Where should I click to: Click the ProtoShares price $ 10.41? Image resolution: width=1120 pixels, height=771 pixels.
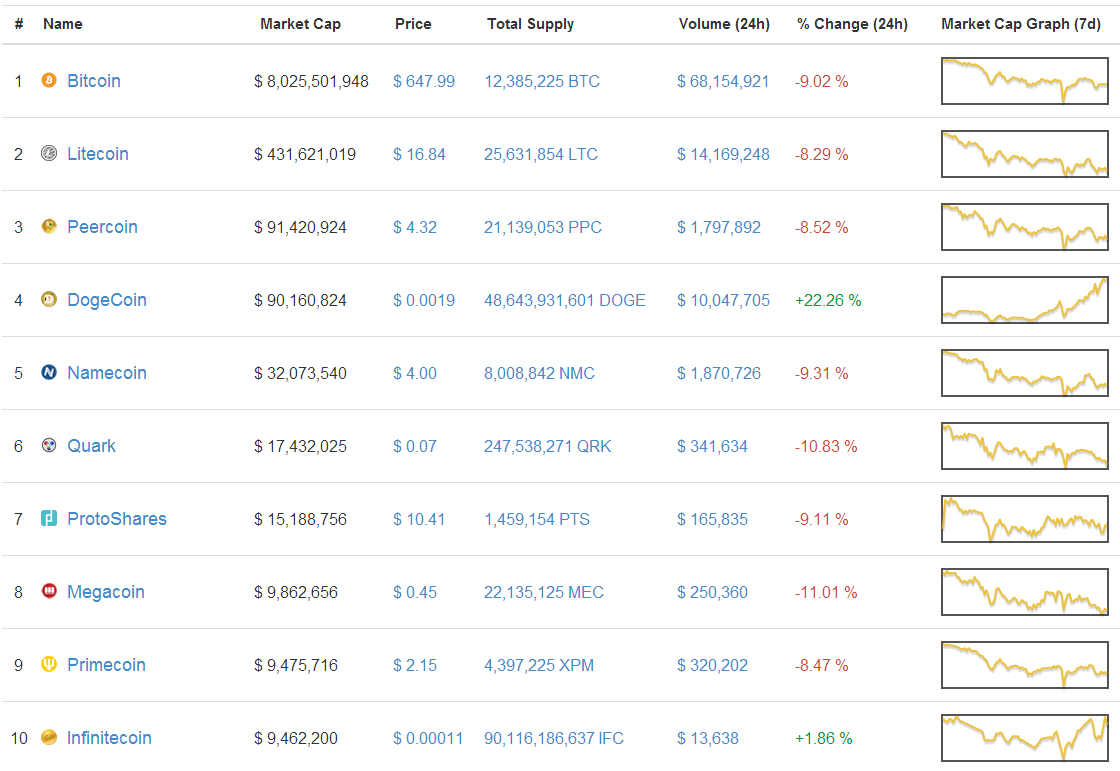[419, 519]
